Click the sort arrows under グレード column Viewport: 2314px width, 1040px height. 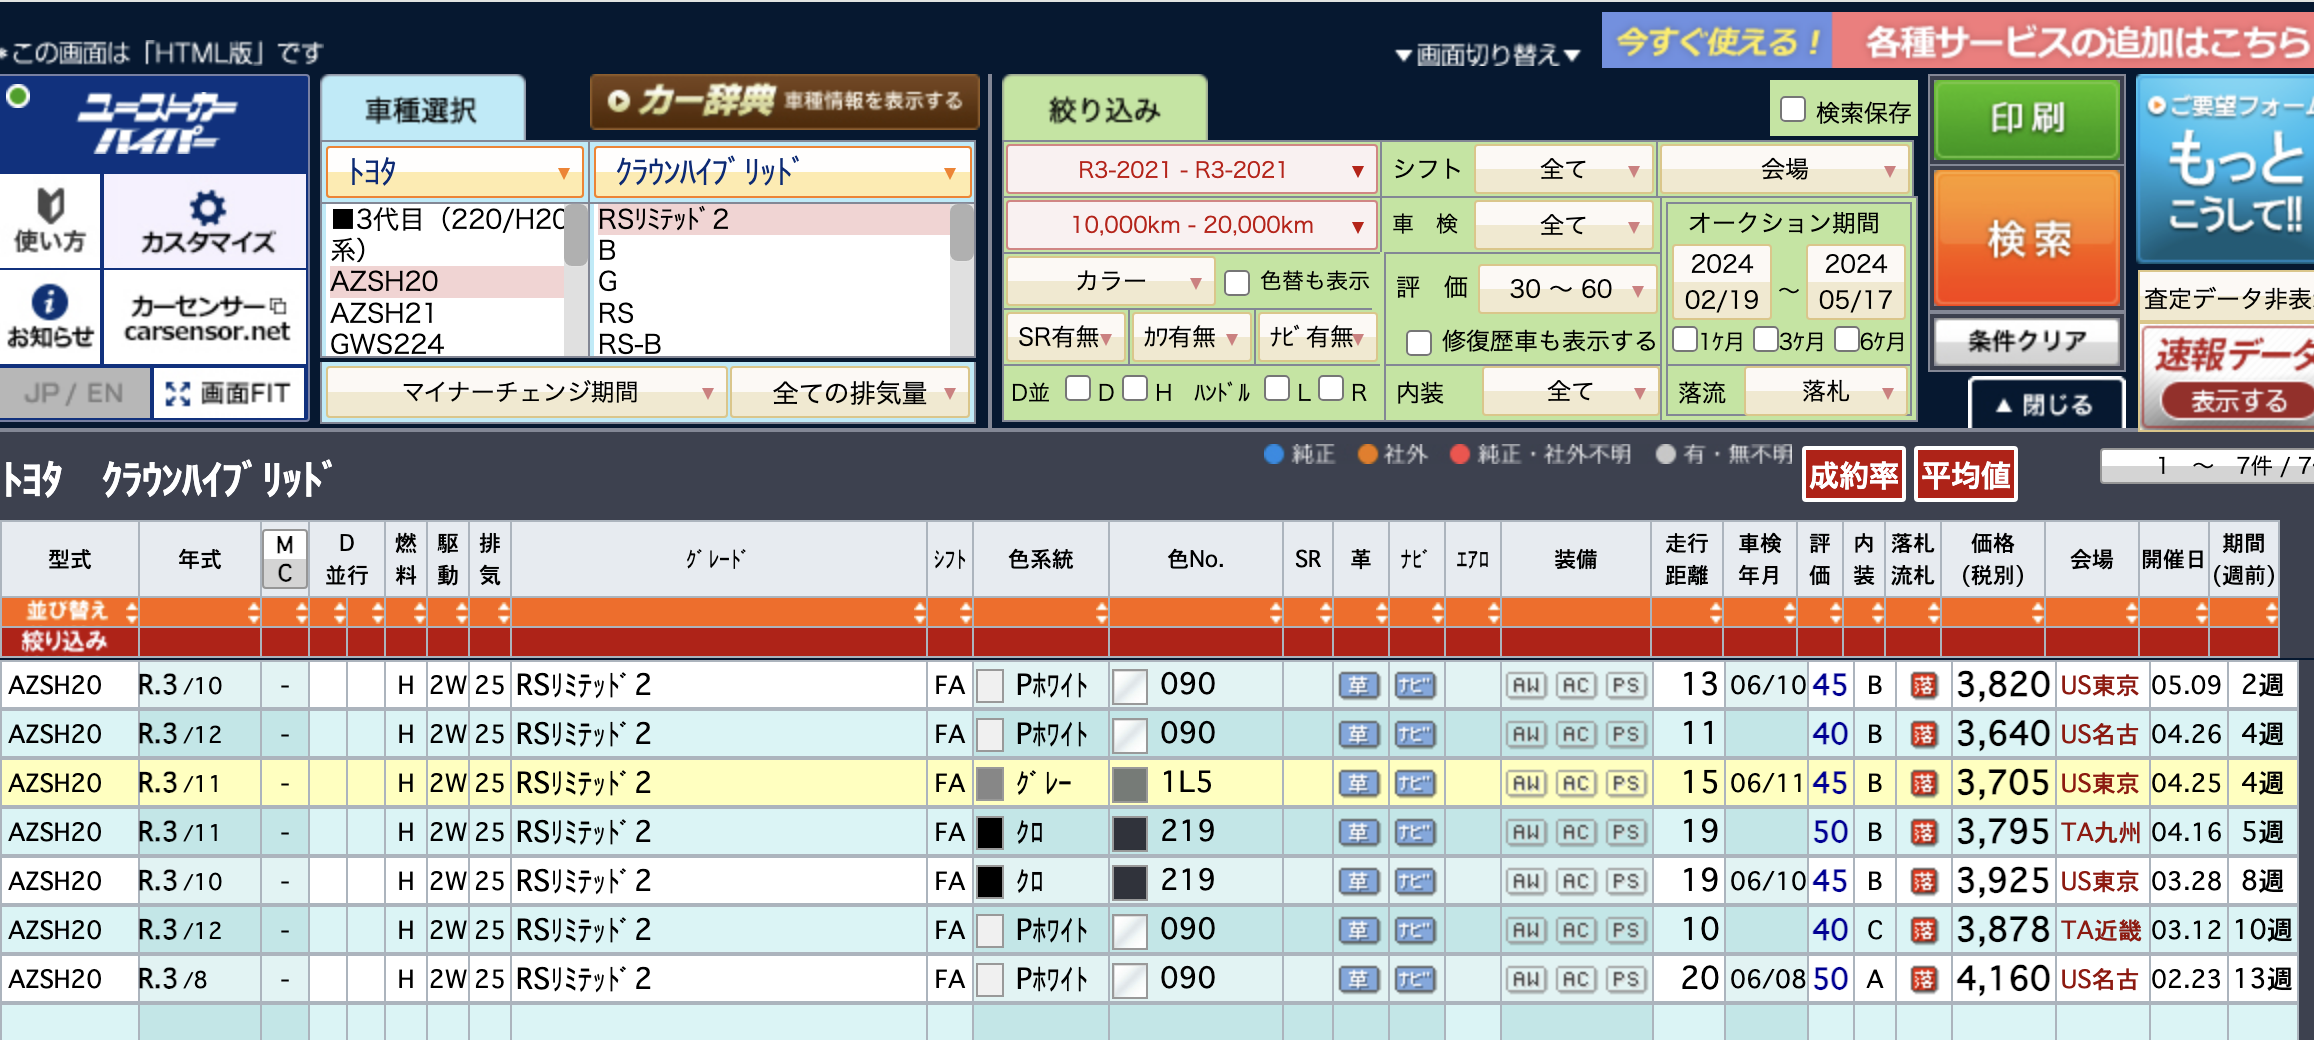919,612
